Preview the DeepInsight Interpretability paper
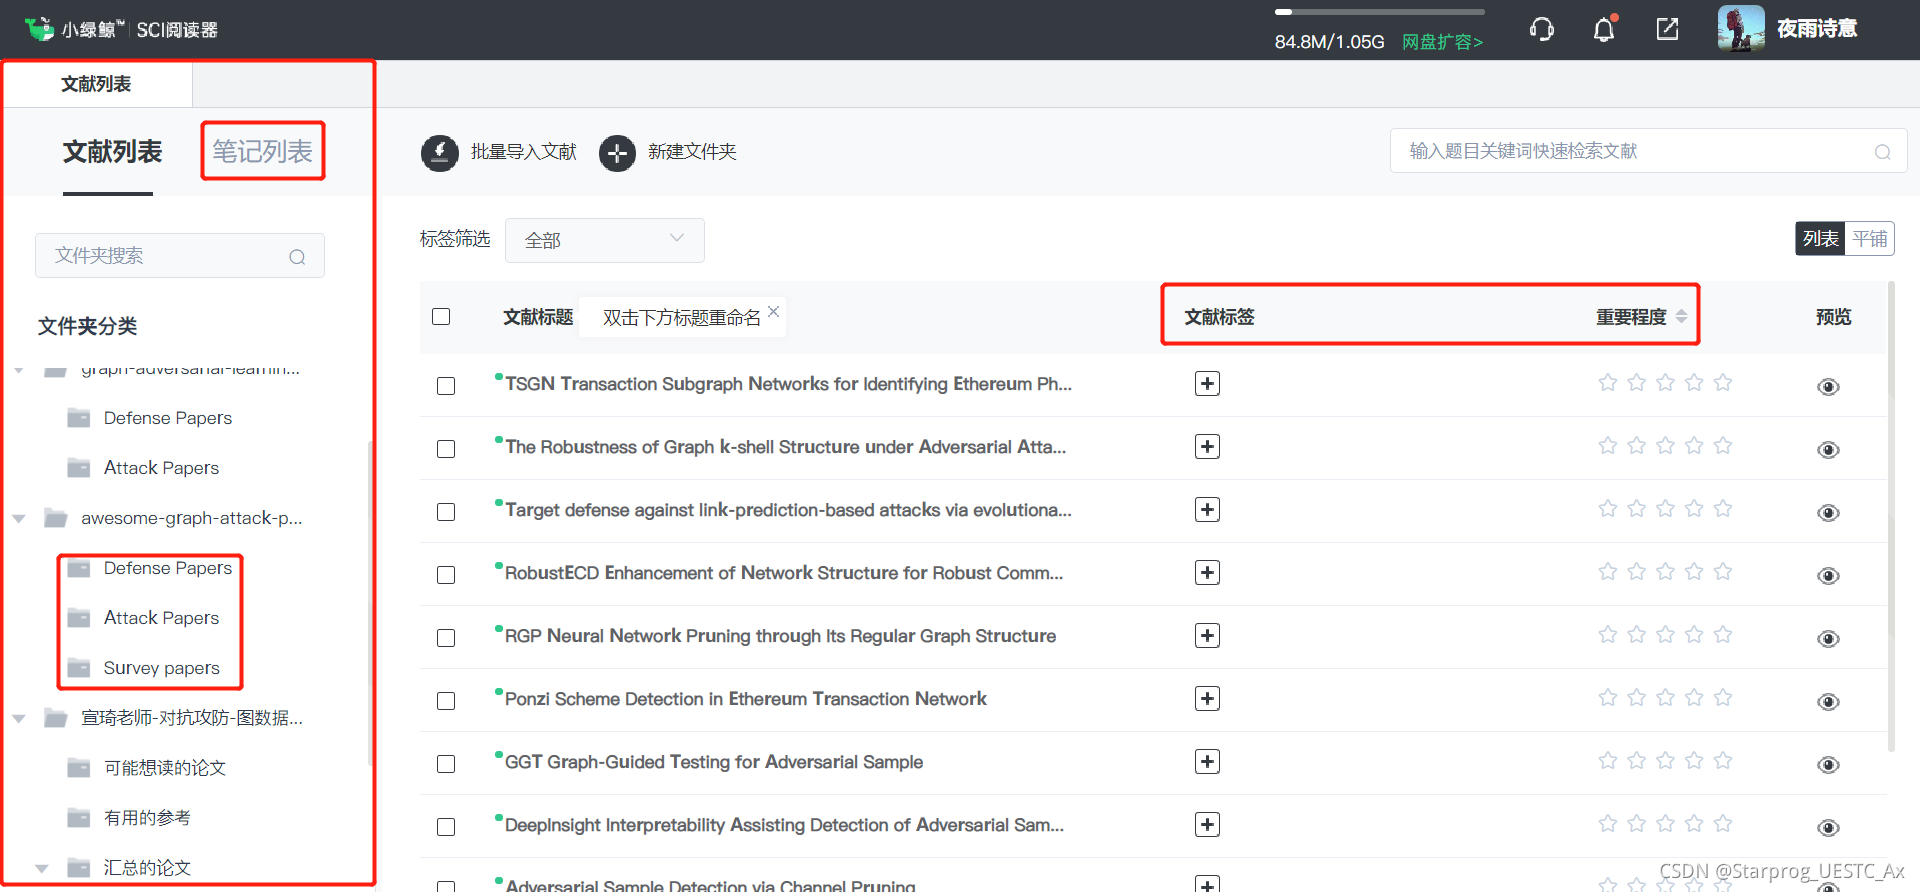The width and height of the screenshot is (1920, 892). [1828, 828]
